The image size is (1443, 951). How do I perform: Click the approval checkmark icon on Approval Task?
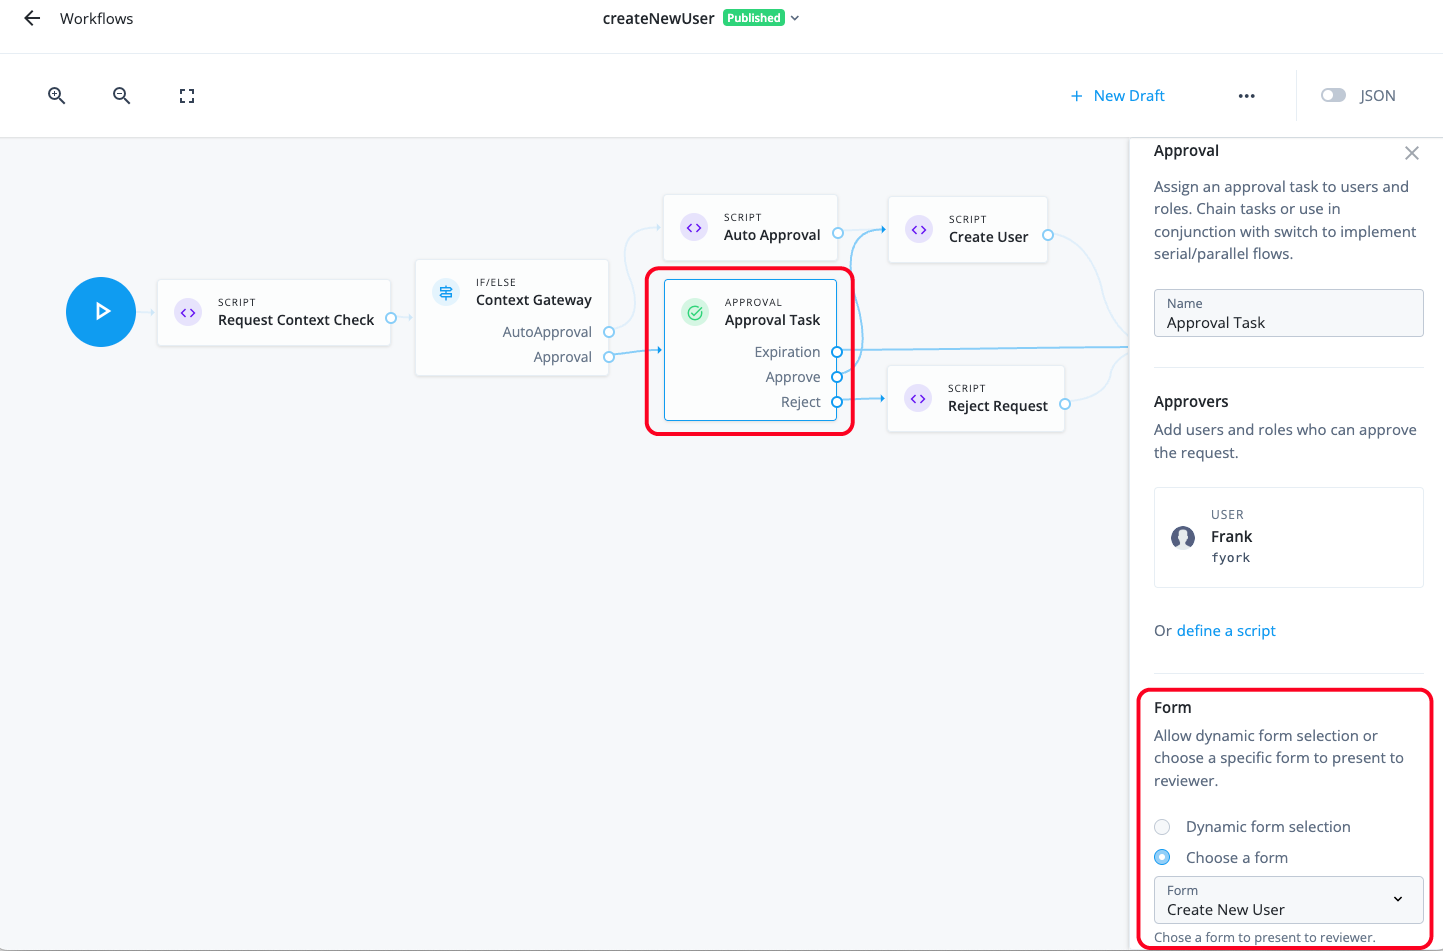pyautogui.click(x=694, y=312)
